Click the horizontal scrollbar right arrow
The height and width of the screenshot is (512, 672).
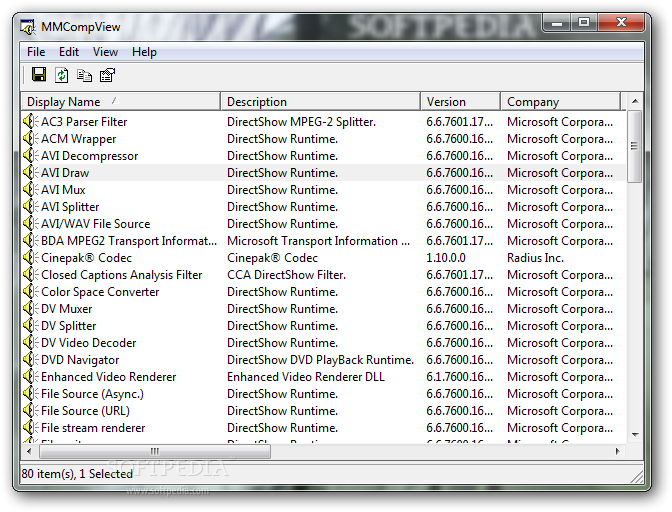[x=618, y=451]
